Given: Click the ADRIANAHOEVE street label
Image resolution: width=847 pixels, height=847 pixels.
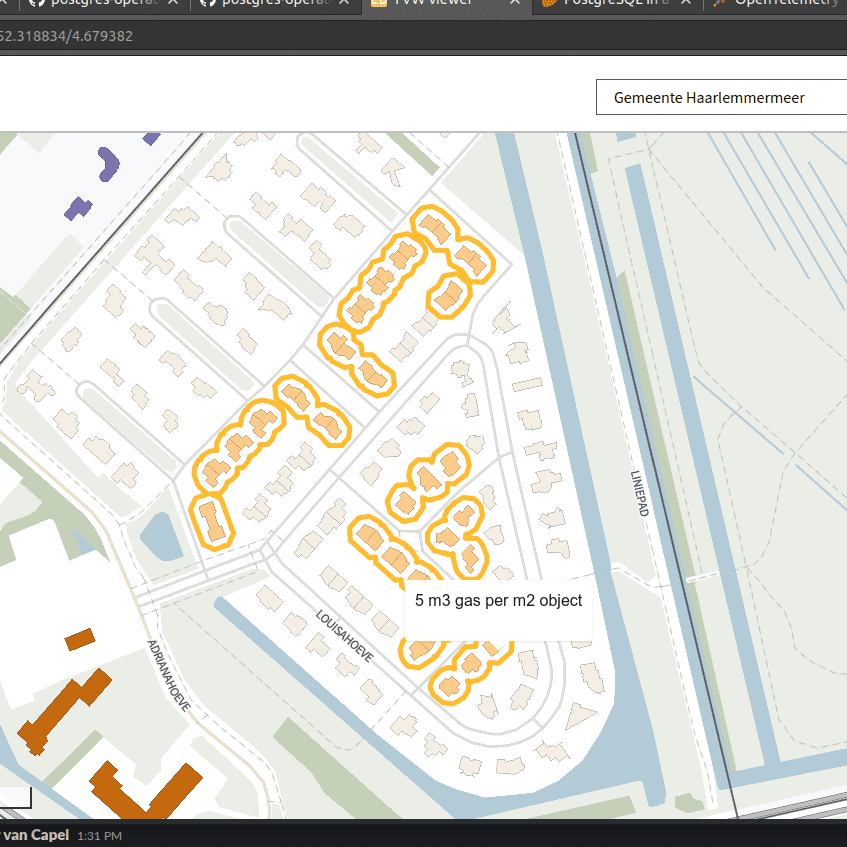Looking at the screenshot, I should [x=167, y=675].
